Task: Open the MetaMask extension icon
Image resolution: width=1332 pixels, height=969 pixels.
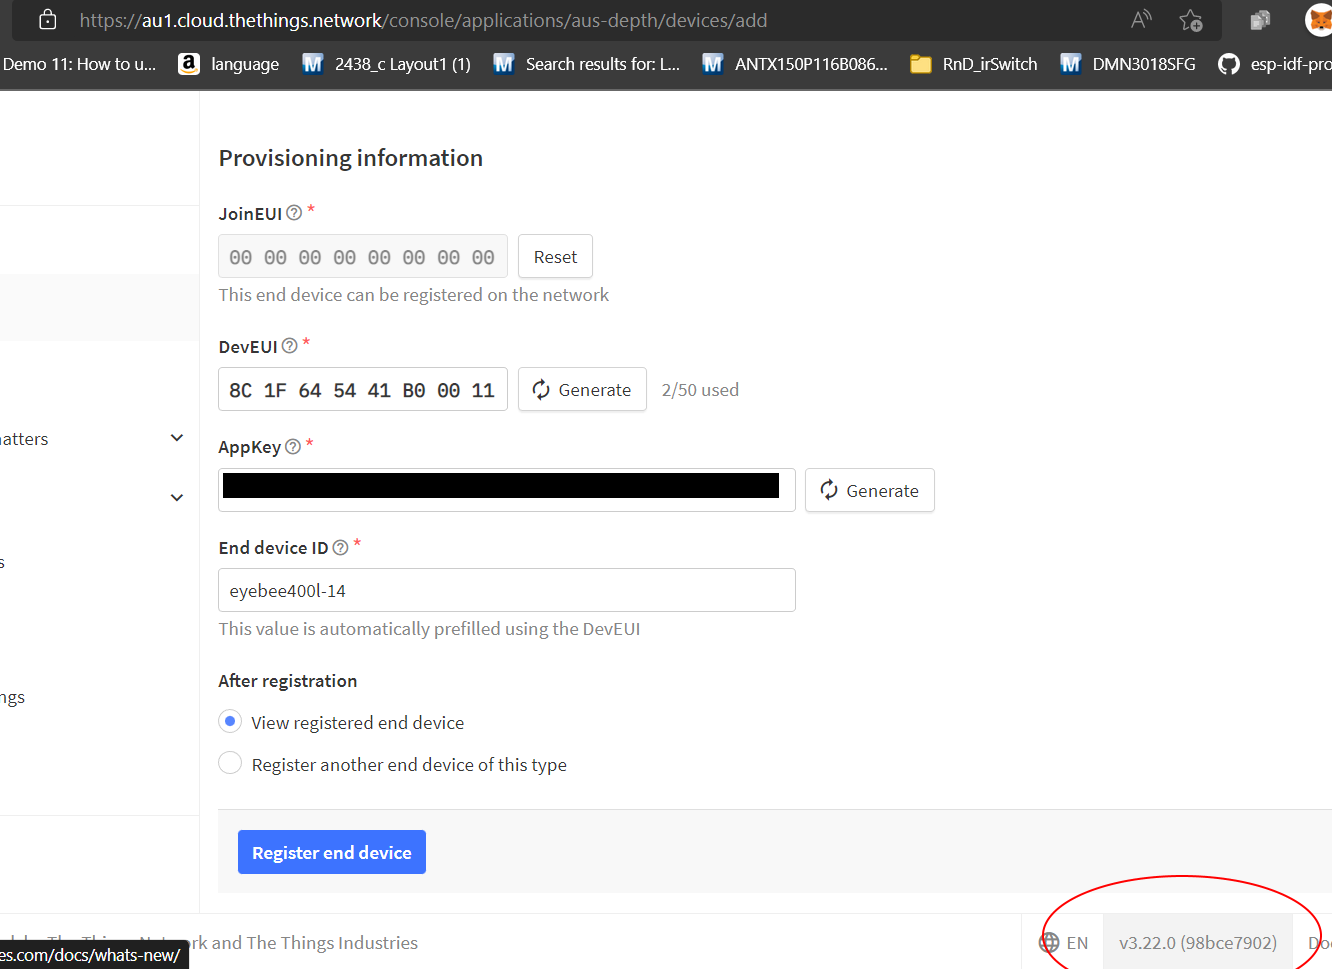Action: pyautogui.click(x=1317, y=19)
